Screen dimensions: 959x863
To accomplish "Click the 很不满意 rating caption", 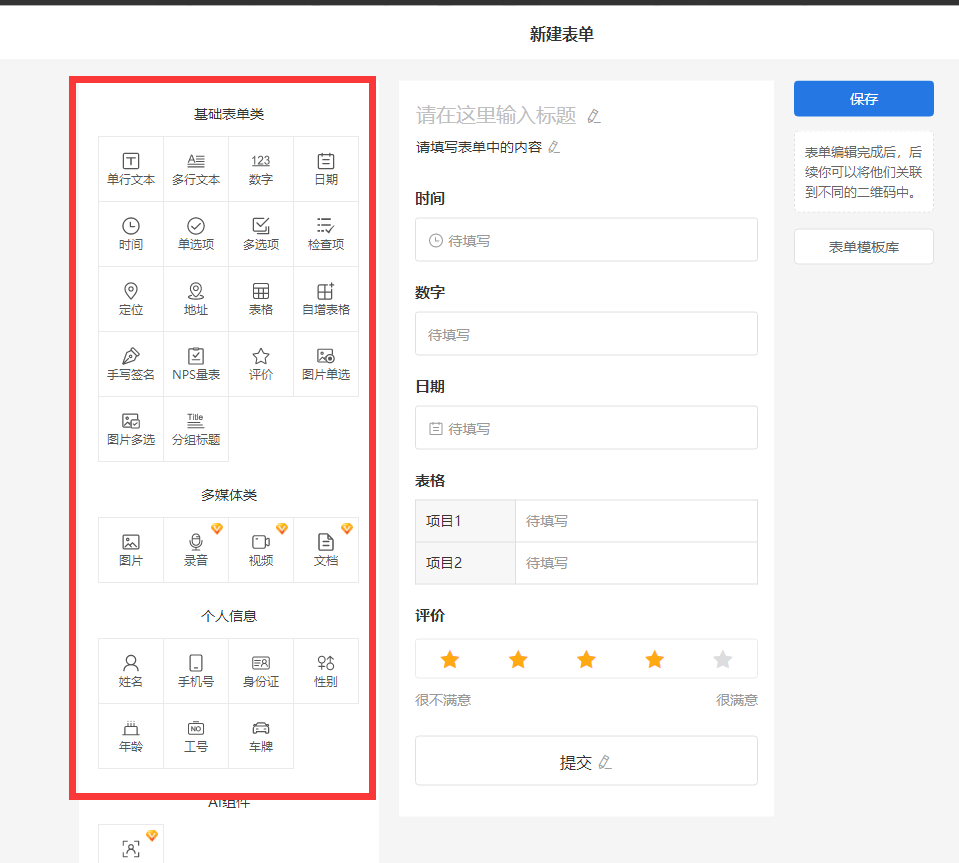I will coord(443,700).
